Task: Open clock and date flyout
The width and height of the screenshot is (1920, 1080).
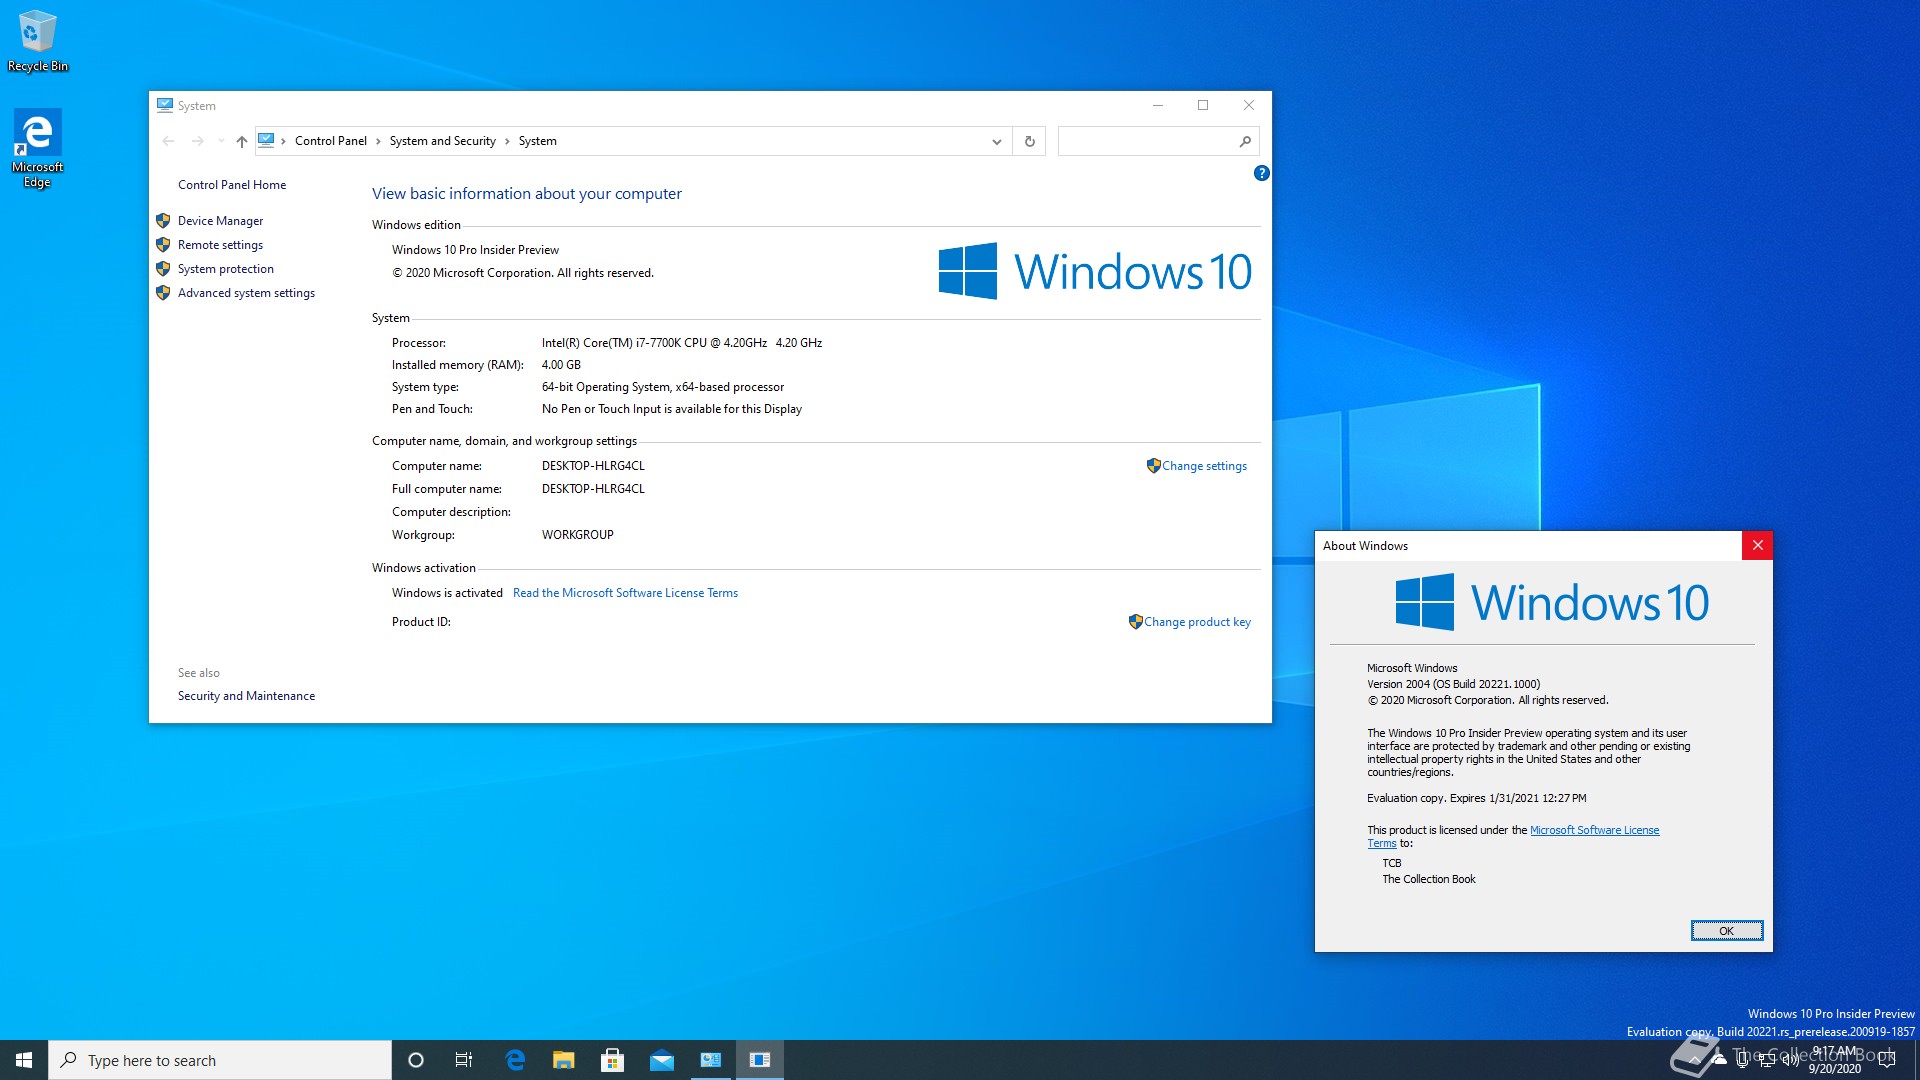Action: coord(1834,1060)
